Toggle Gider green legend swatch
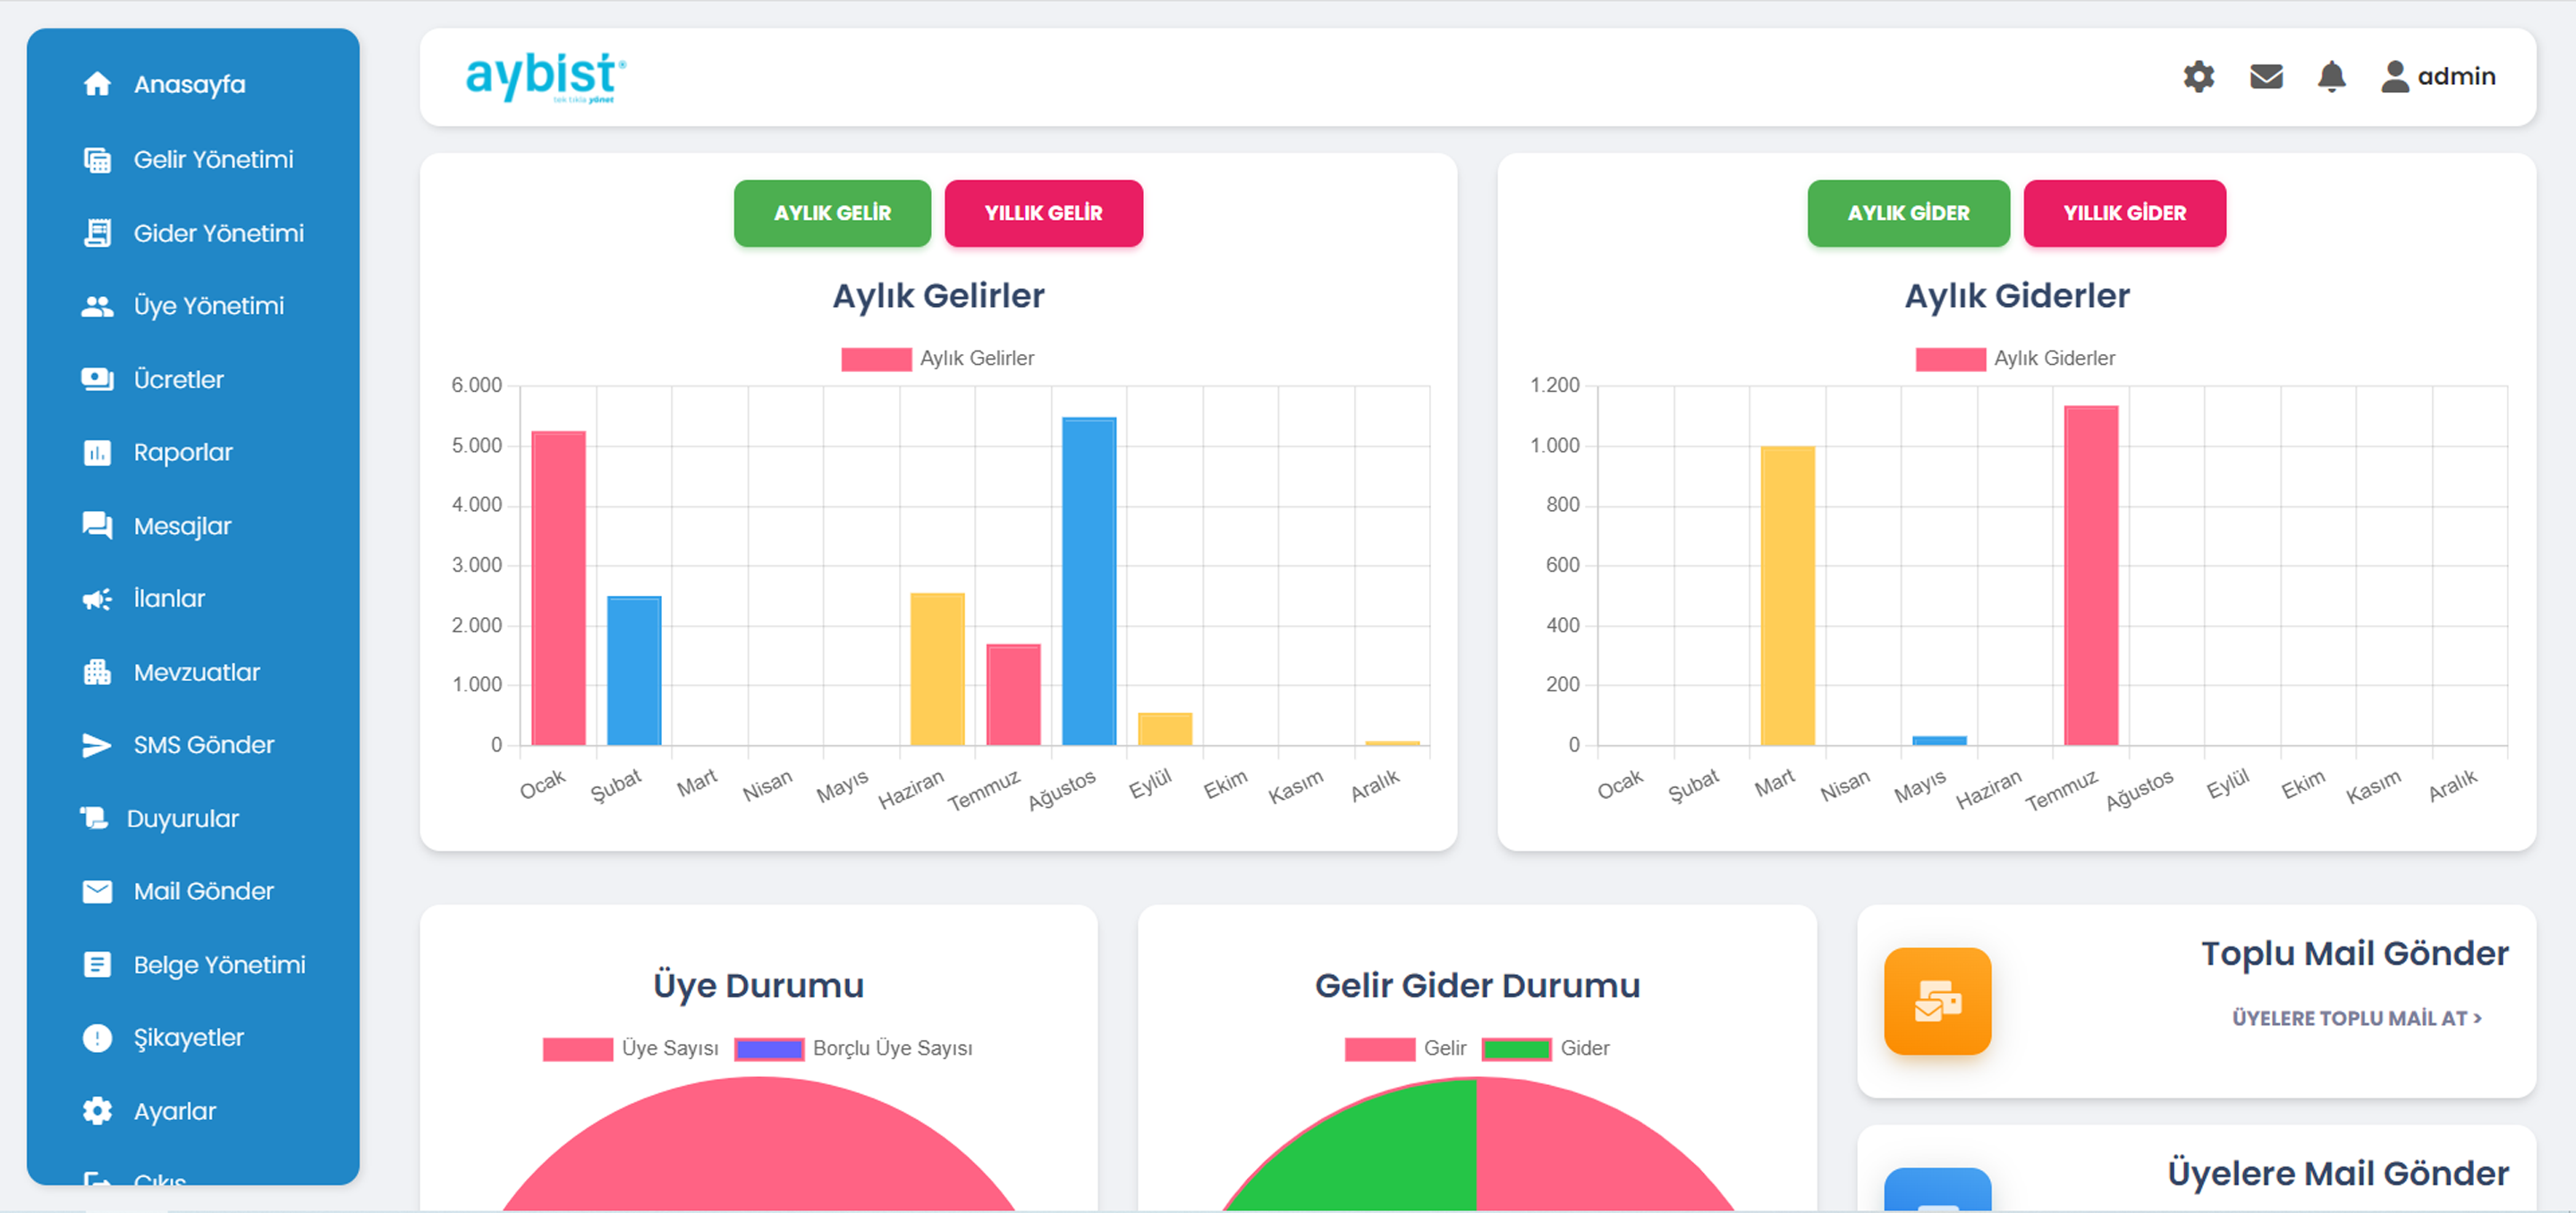This screenshot has height=1213, width=2576. click(x=1517, y=1048)
